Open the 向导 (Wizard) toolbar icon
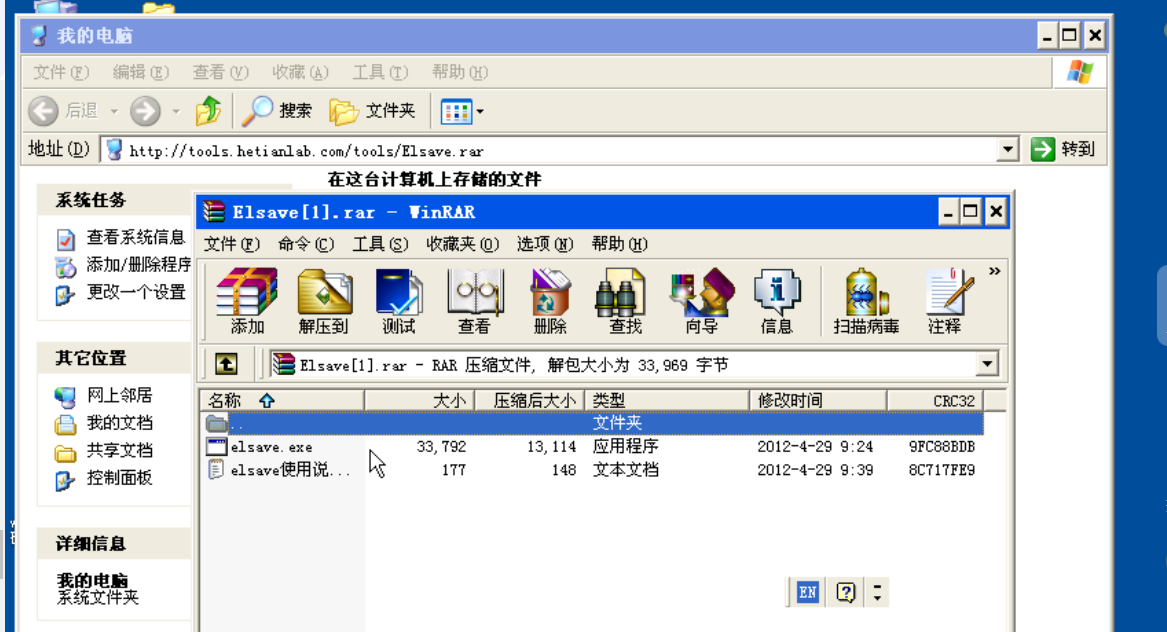This screenshot has height=632, width=1167. pyautogui.click(x=701, y=301)
